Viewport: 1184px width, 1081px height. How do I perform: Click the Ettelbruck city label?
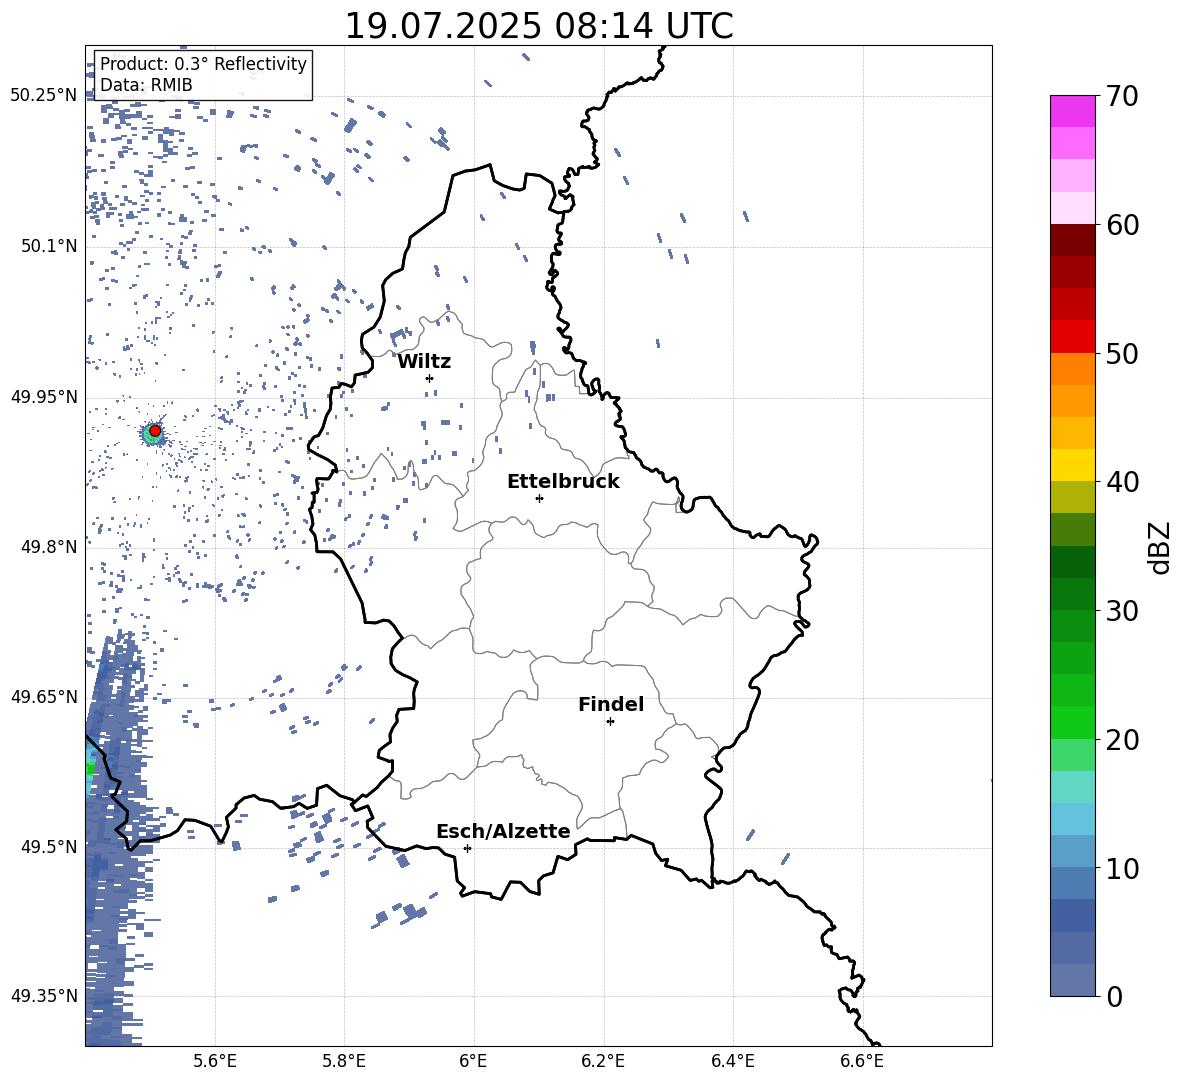coord(563,482)
